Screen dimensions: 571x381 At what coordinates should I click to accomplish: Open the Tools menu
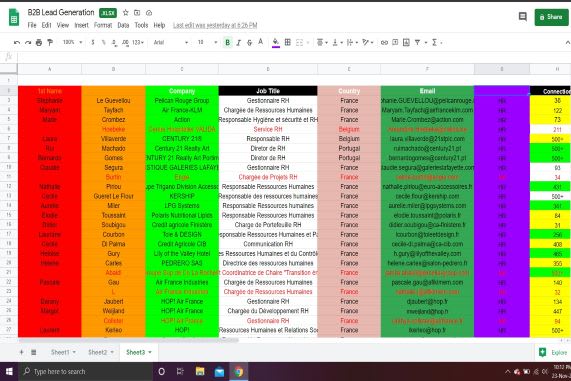point(141,25)
